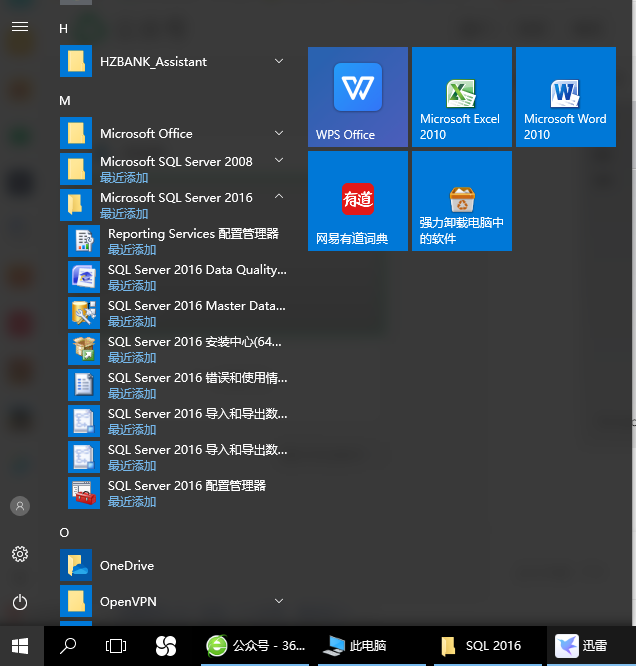This screenshot has width=636, height=666.
Task: Click 'OneDrive' label text
Action: click(127, 566)
